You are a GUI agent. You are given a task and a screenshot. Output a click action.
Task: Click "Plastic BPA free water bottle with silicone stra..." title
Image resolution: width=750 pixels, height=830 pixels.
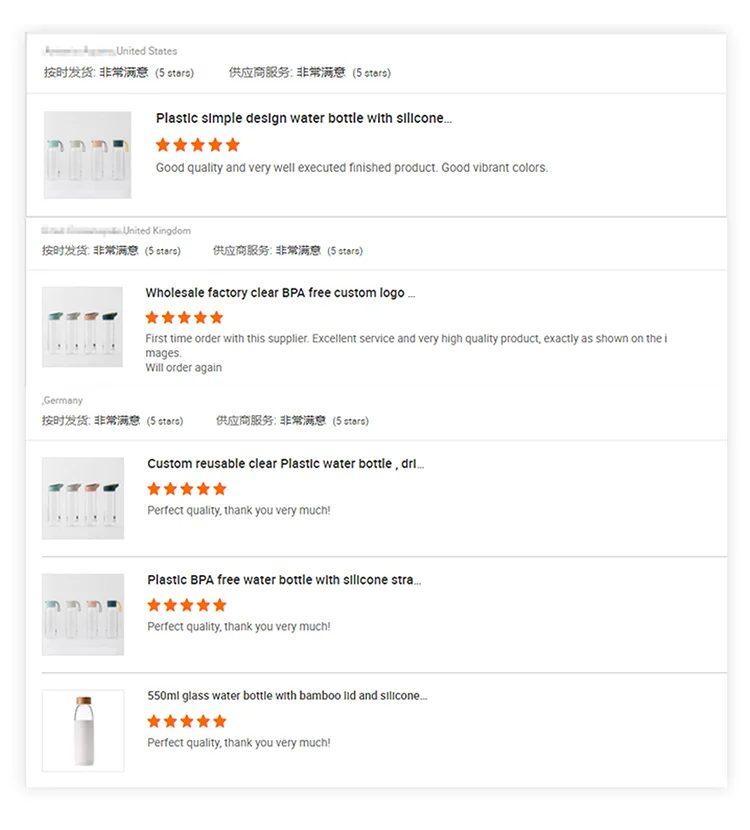point(284,580)
